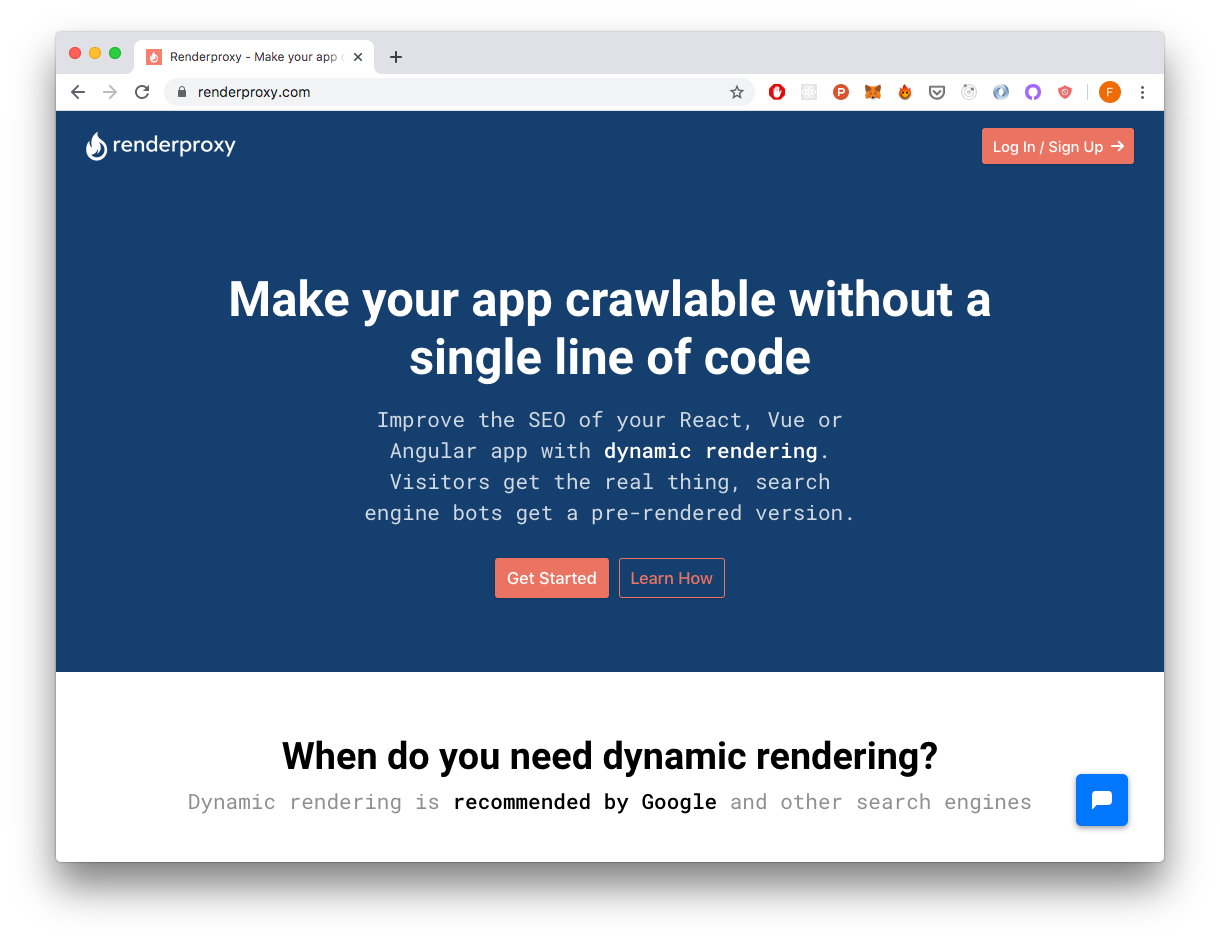
Task: Open the Chrome three-dot menu
Action: [x=1142, y=91]
